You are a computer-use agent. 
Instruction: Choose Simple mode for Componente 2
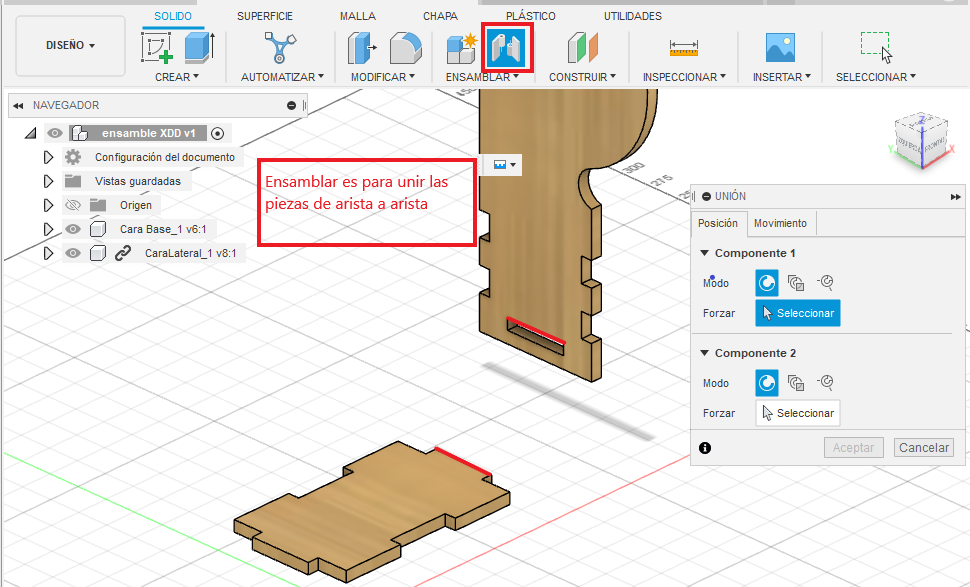766,383
